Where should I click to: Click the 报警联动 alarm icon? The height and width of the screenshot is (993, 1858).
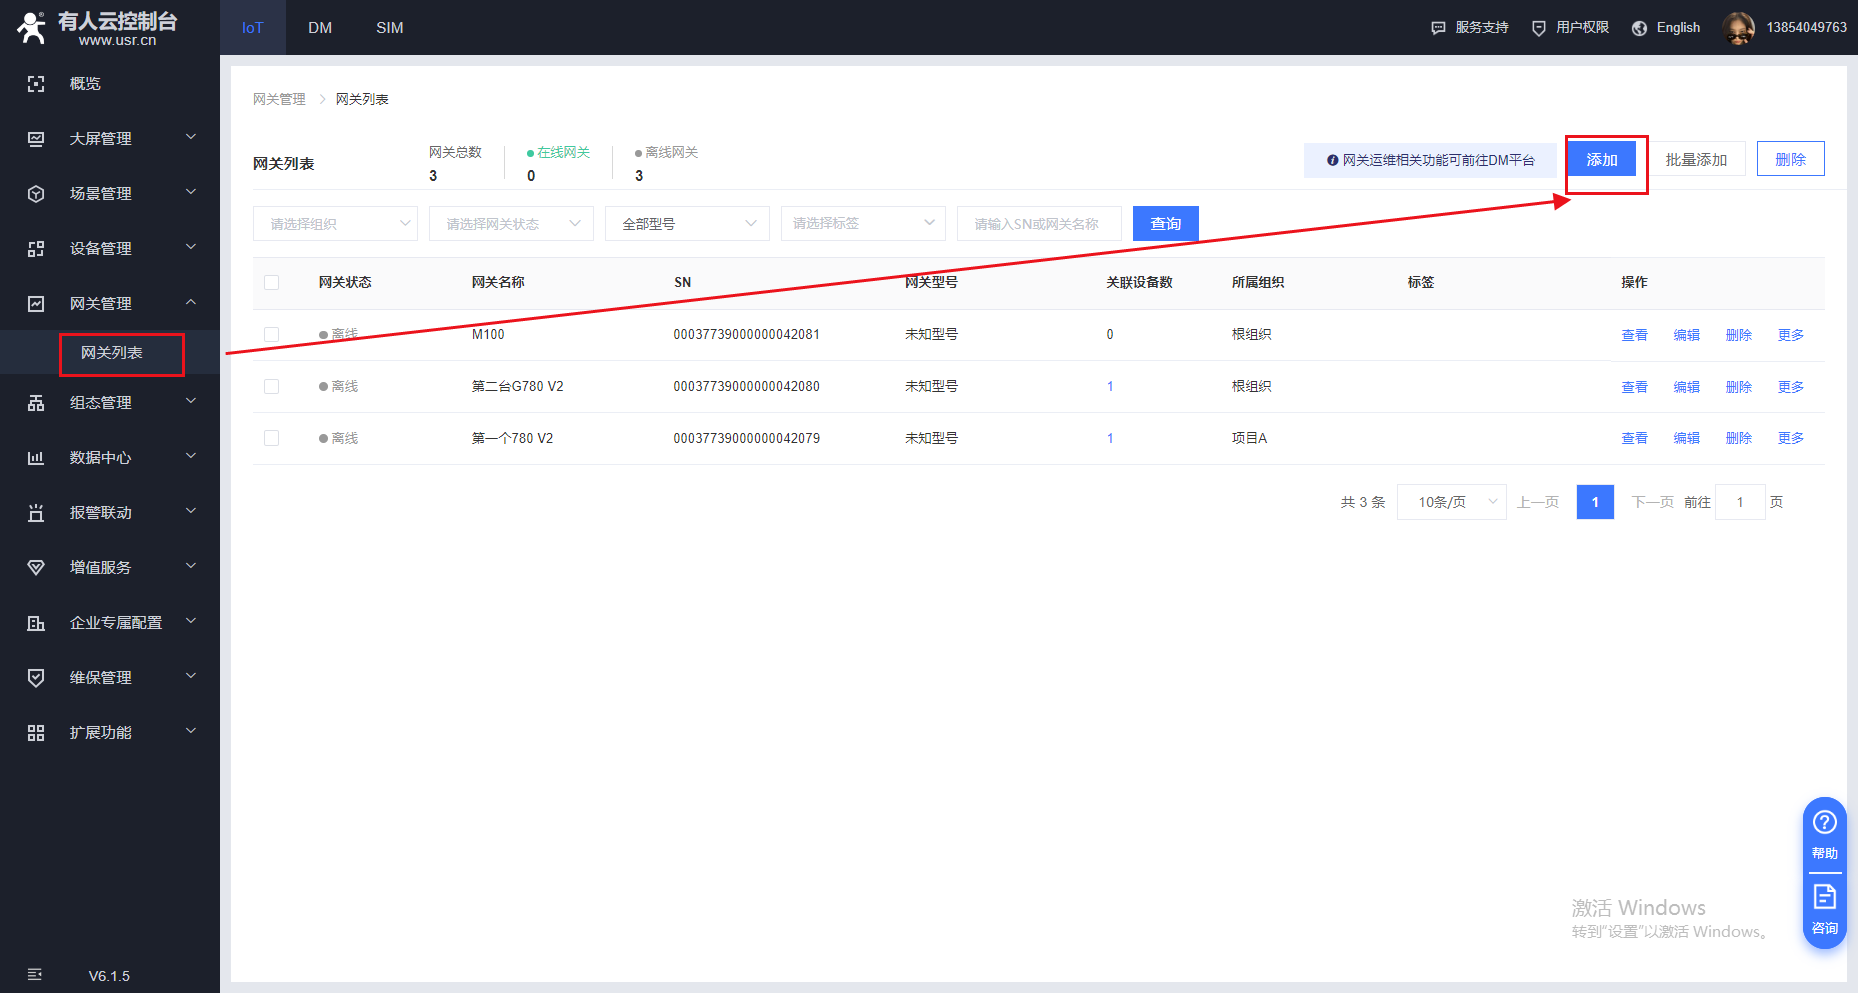tap(36, 513)
